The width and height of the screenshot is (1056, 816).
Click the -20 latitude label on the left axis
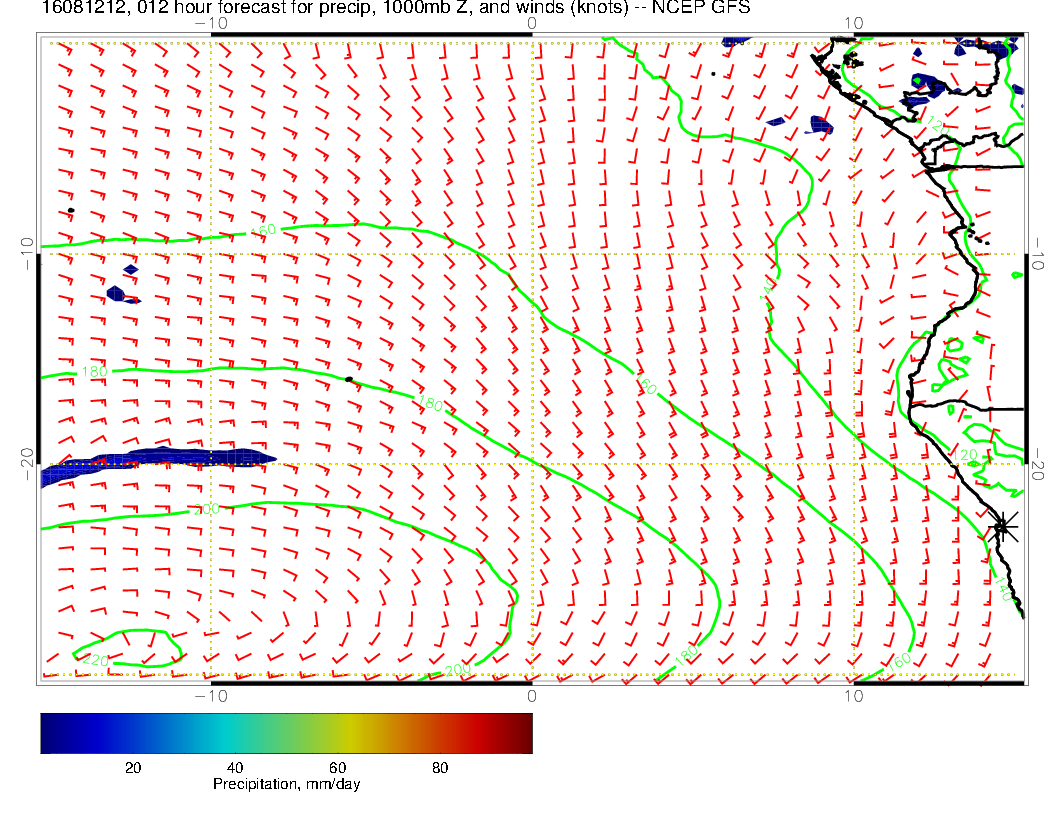click(27, 463)
